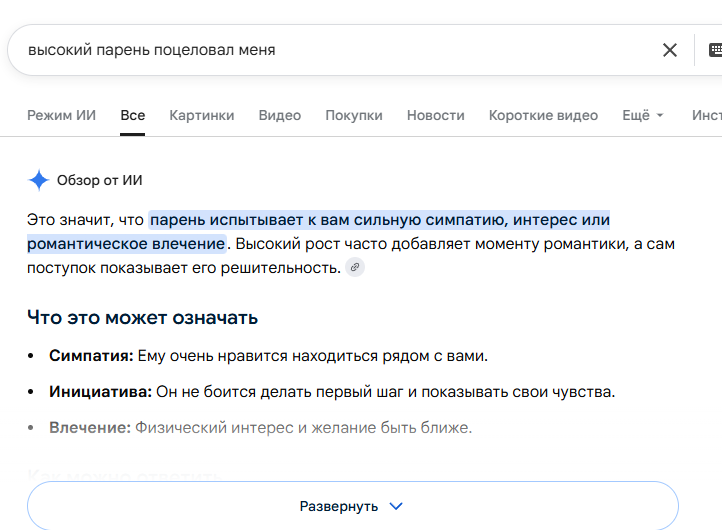Viewport: 722px width, 530px height.
Task: Open the Картинки tab
Action: (x=202, y=115)
